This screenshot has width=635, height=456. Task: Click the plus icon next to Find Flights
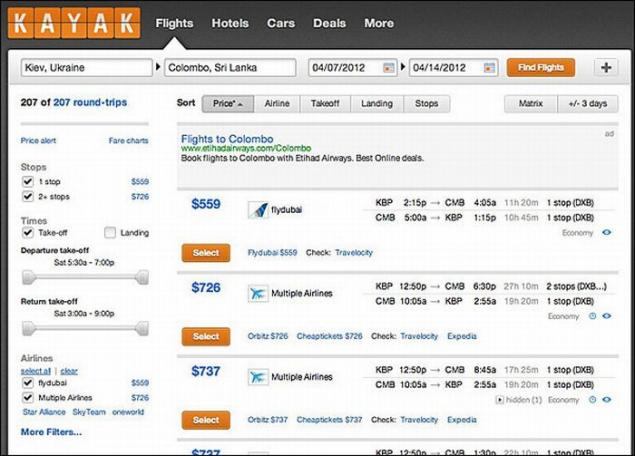[x=606, y=68]
